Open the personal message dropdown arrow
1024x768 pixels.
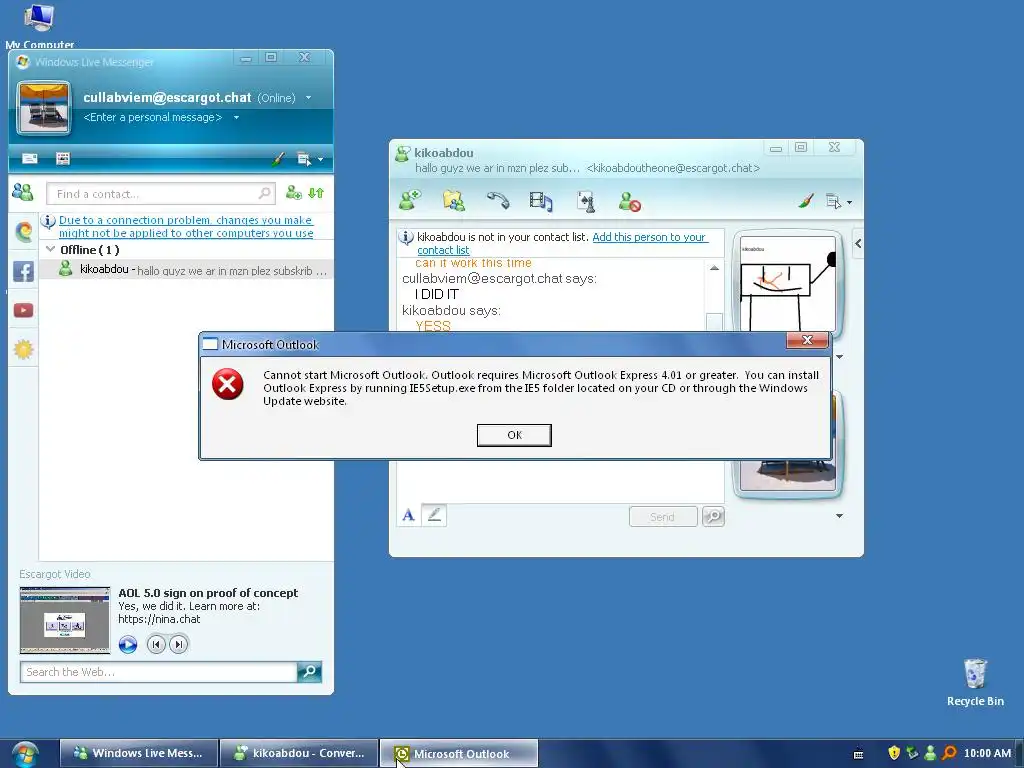click(236, 118)
